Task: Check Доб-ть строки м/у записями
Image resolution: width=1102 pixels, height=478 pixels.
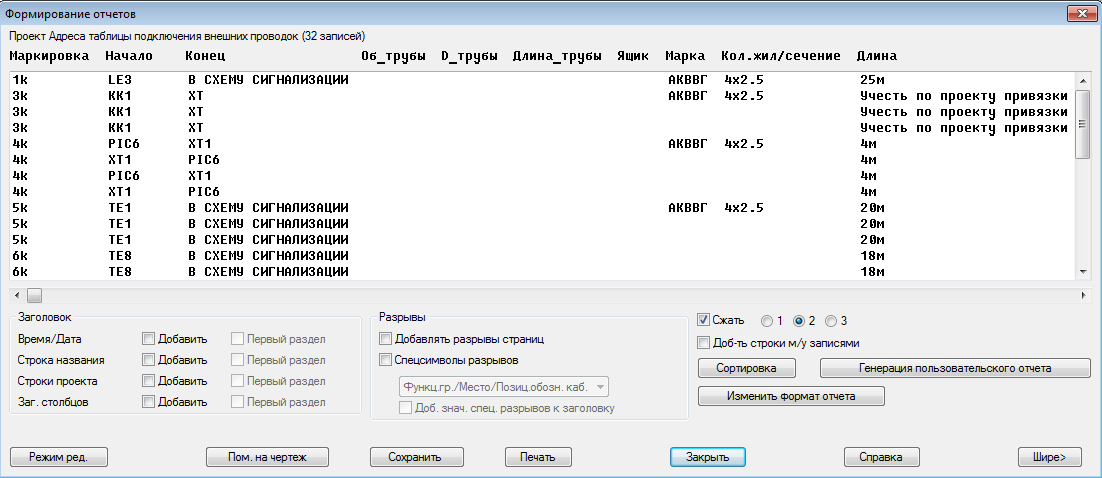Action: coord(703,343)
